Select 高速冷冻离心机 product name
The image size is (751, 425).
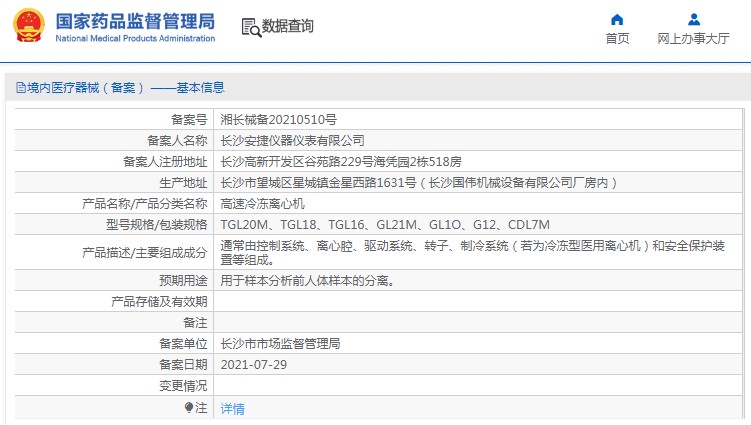[262, 204]
